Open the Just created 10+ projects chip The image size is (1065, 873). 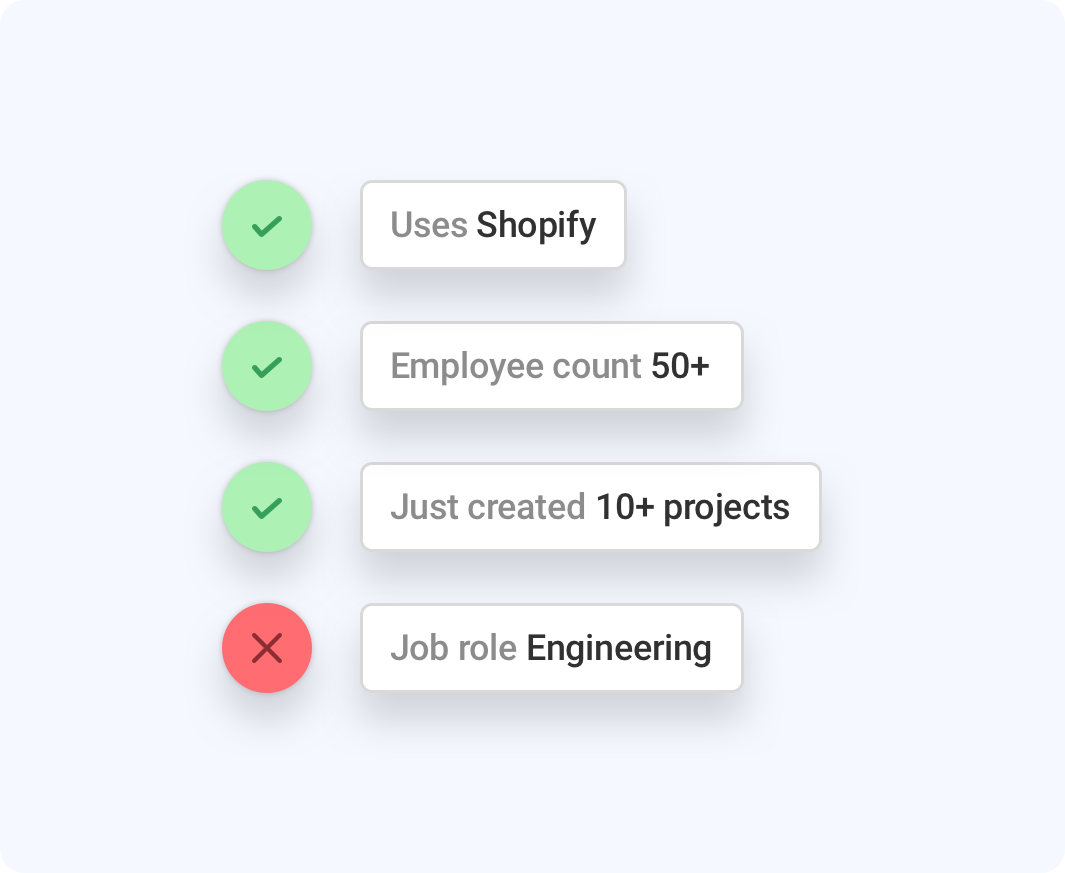[590, 507]
